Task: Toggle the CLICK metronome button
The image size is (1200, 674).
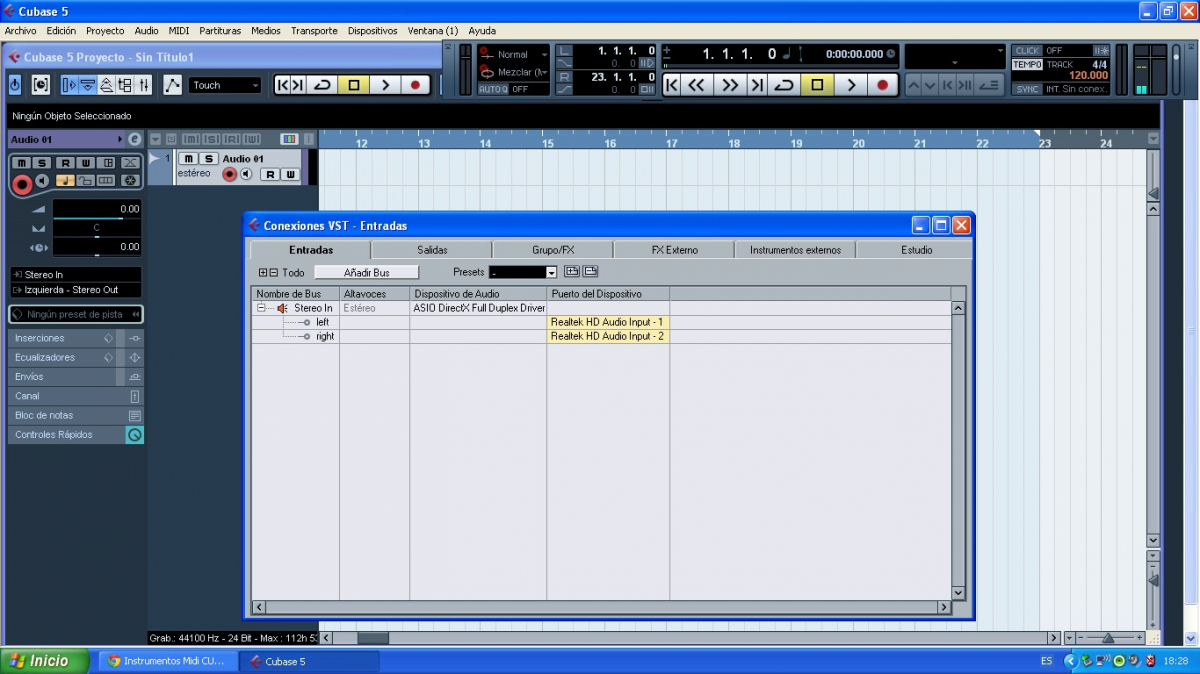Action: [x=1027, y=50]
